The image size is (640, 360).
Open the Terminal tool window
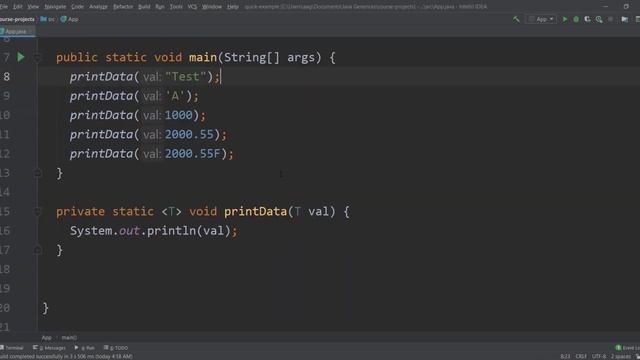12,348
